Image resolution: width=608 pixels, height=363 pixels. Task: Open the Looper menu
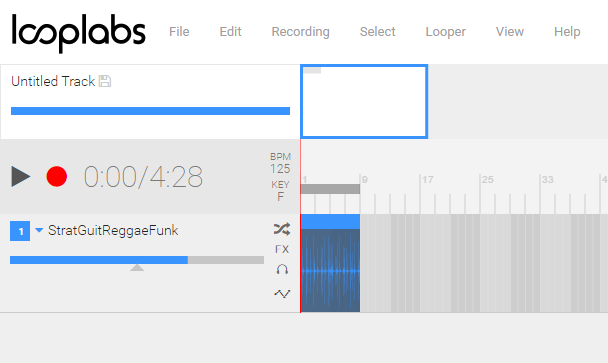(x=446, y=31)
